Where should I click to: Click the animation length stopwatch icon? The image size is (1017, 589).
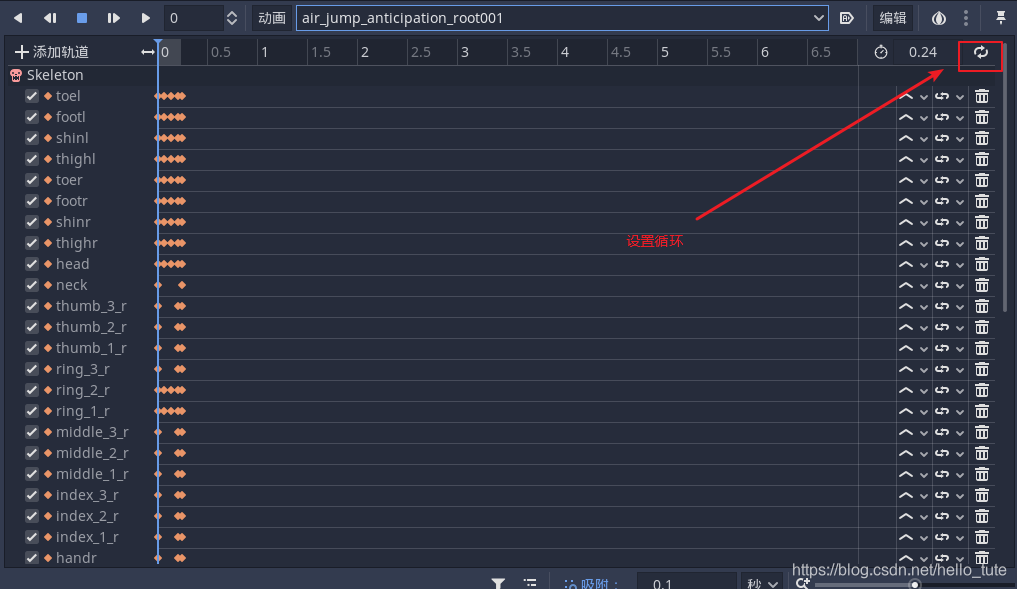click(x=880, y=52)
